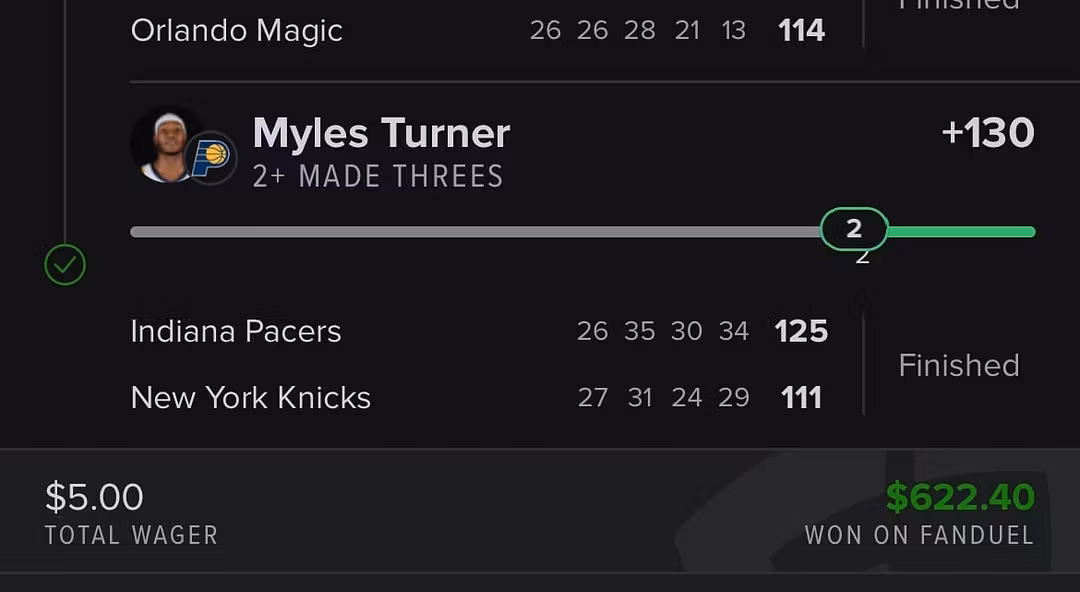
Task: Select the 2+ MADE THREES label
Action: [378, 177]
